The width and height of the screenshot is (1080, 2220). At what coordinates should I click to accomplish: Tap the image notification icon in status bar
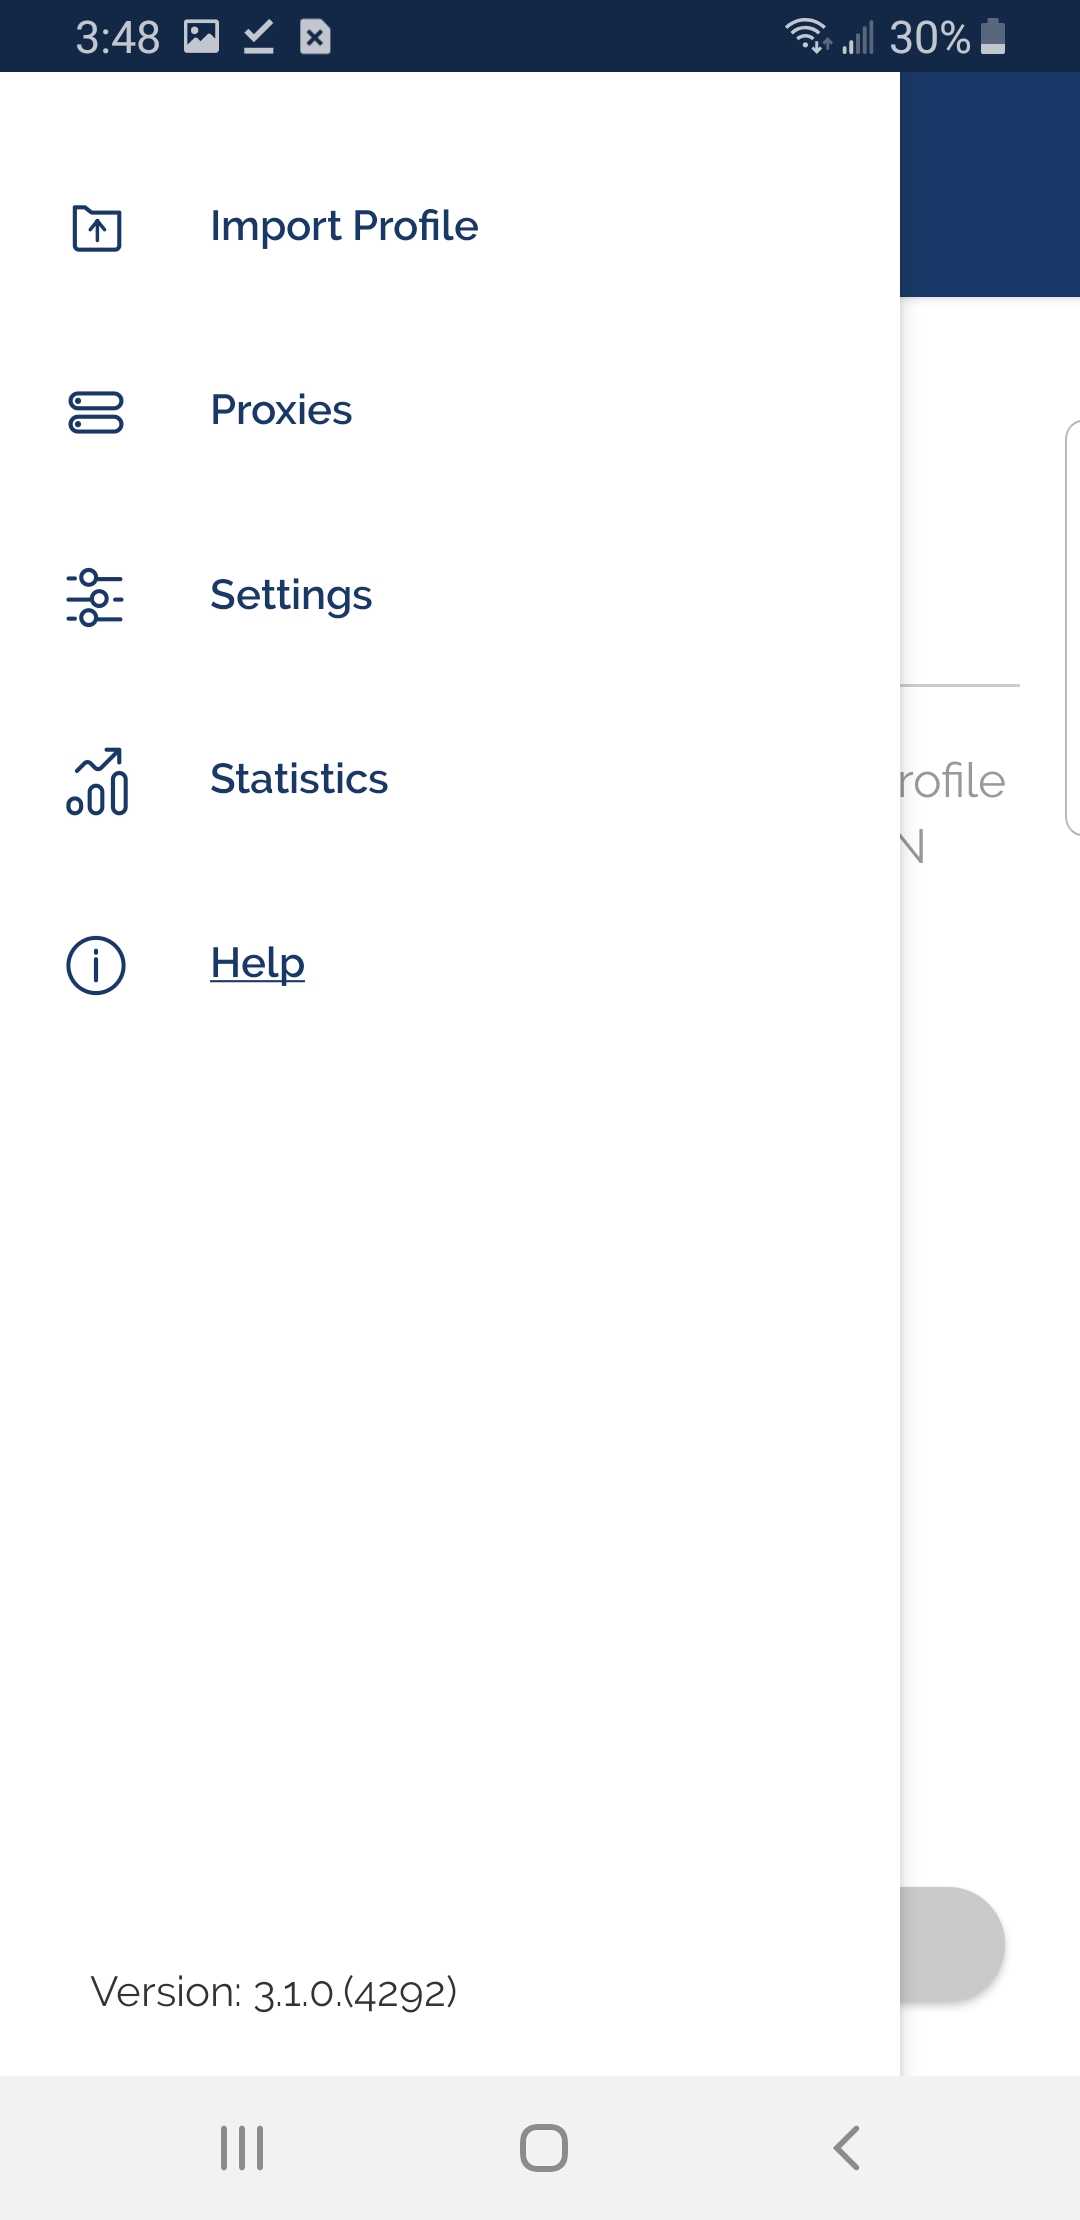point(201,37)
